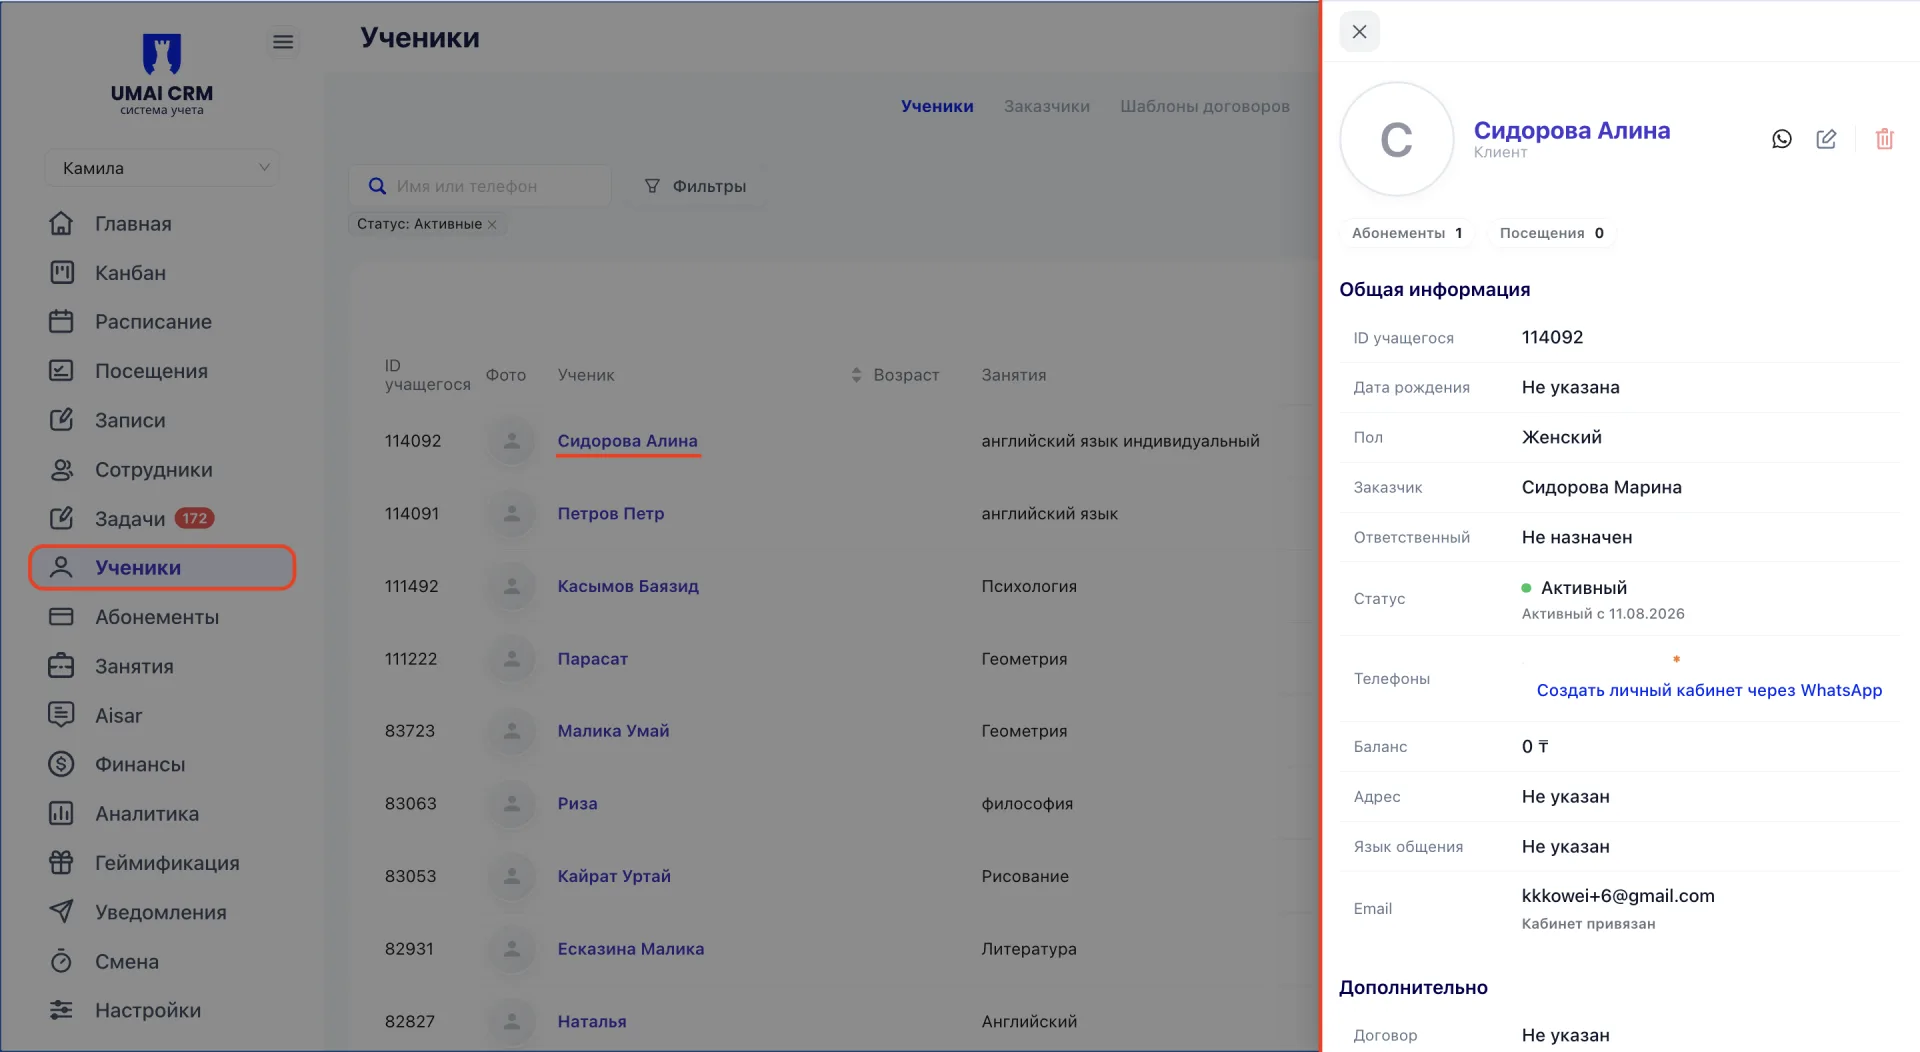Click the Рисование lesson cell
Image resolution: width=1920 pixels, height=1052 pixels.
[1025, 876]
